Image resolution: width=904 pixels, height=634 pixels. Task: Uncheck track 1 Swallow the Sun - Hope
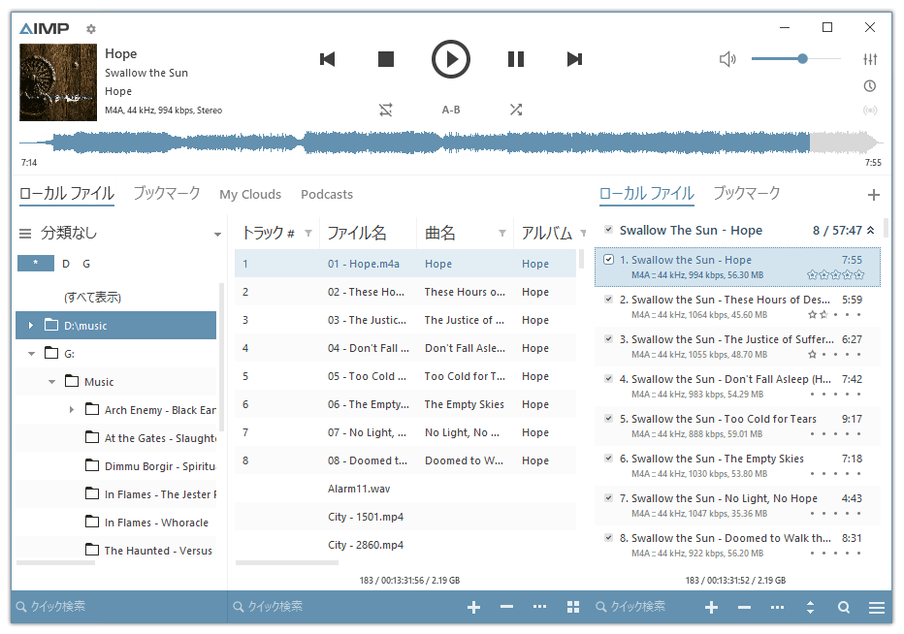(608, 259)
